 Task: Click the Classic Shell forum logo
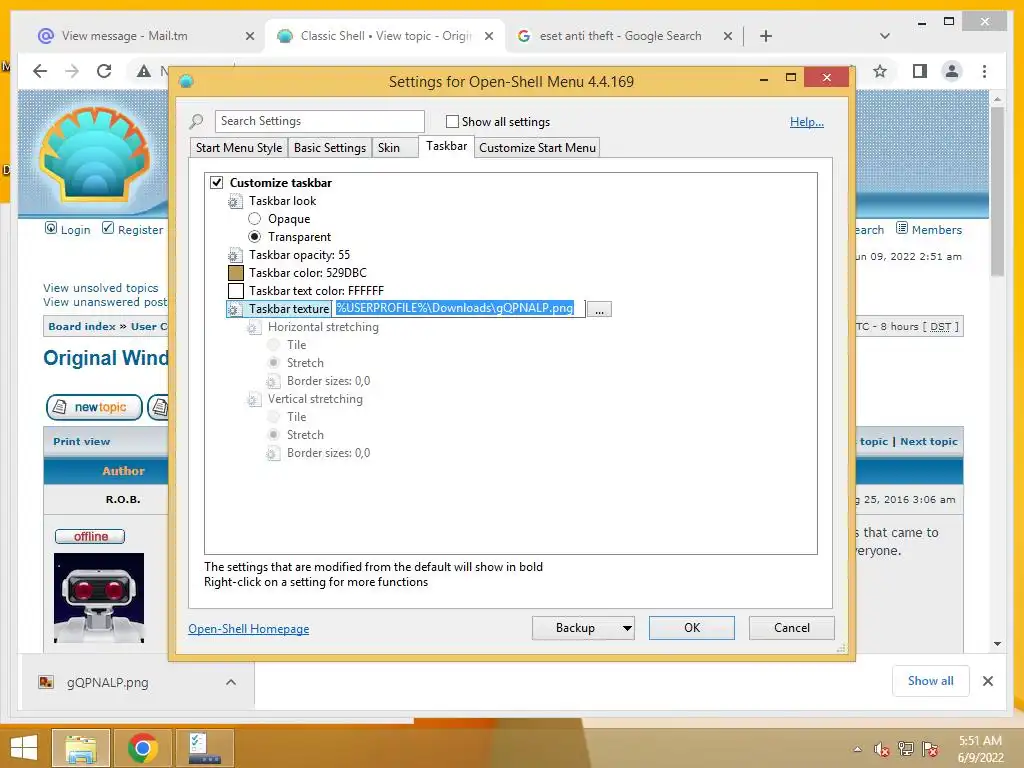pos(94,154)
